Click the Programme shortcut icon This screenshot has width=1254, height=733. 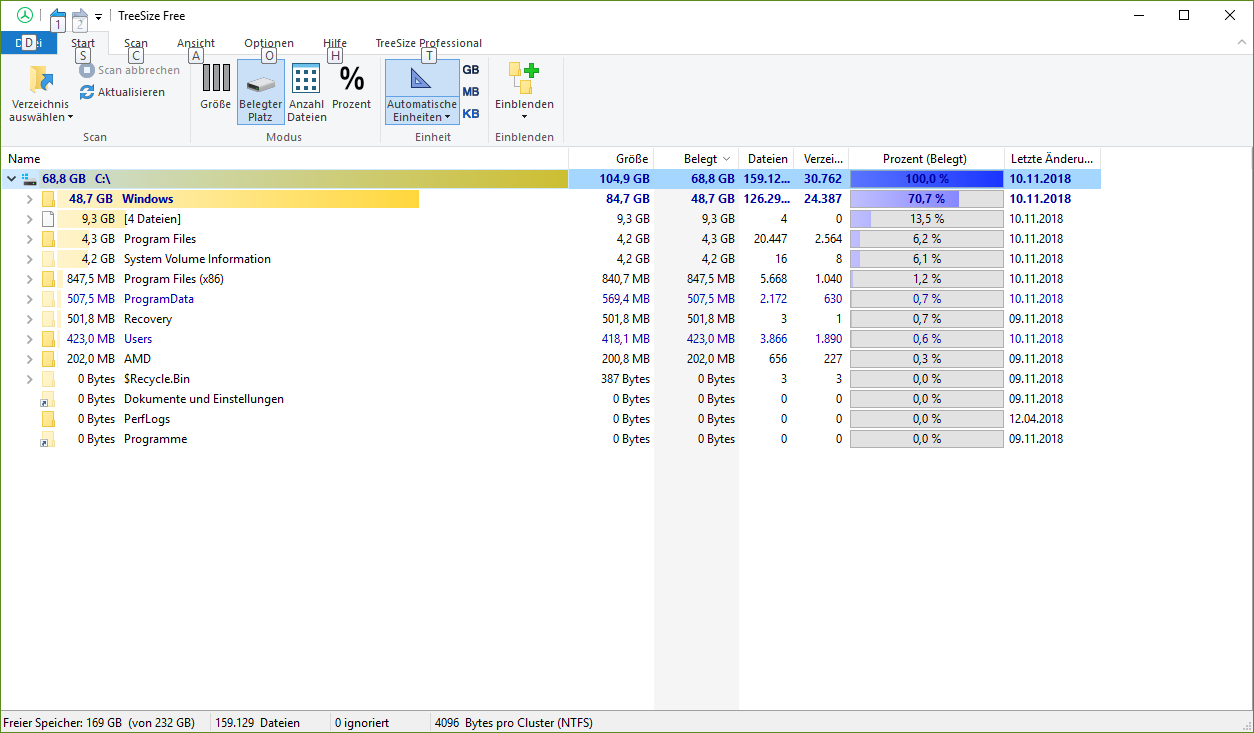click(x=48, y=439)
